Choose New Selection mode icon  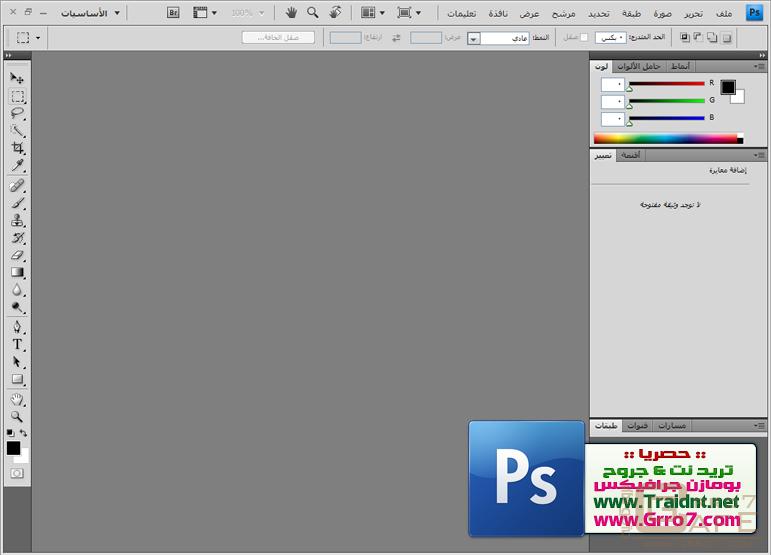727,37
